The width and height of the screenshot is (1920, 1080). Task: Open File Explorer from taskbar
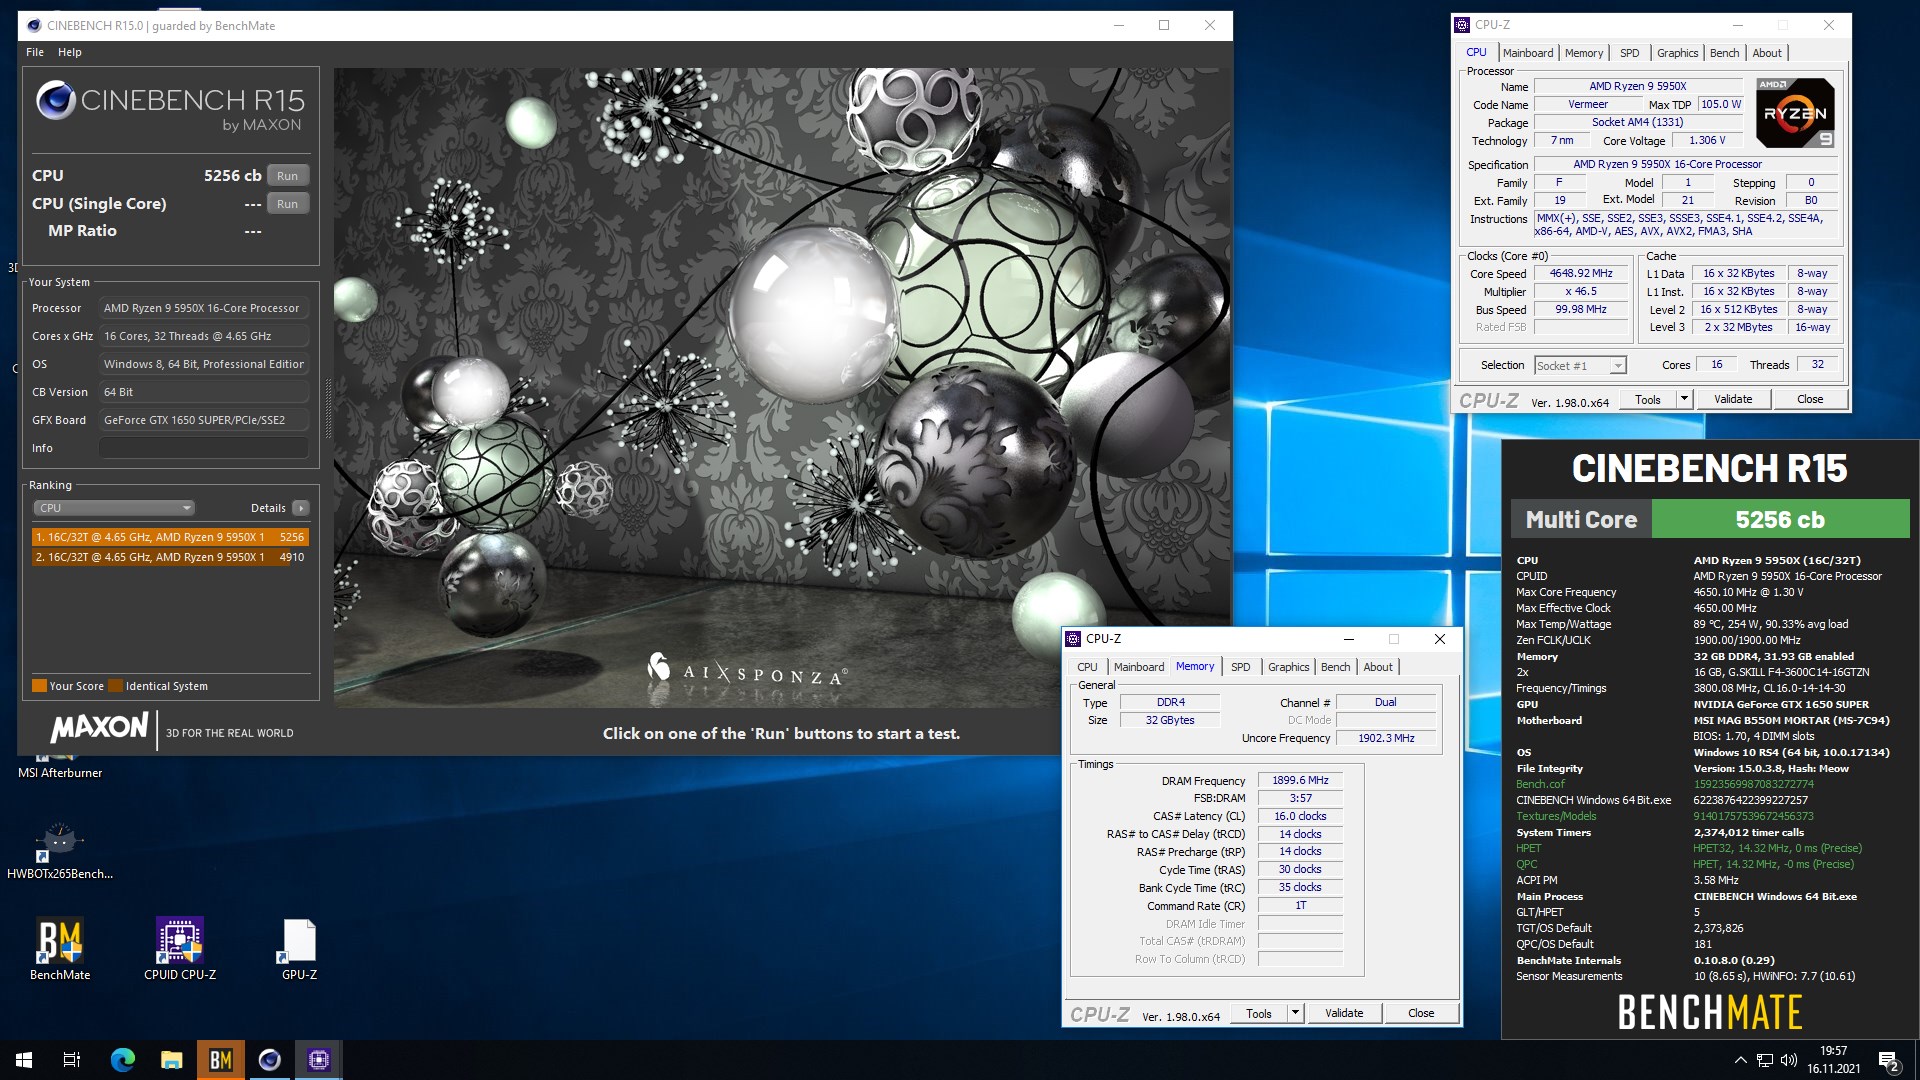[x=172, y=1060]
